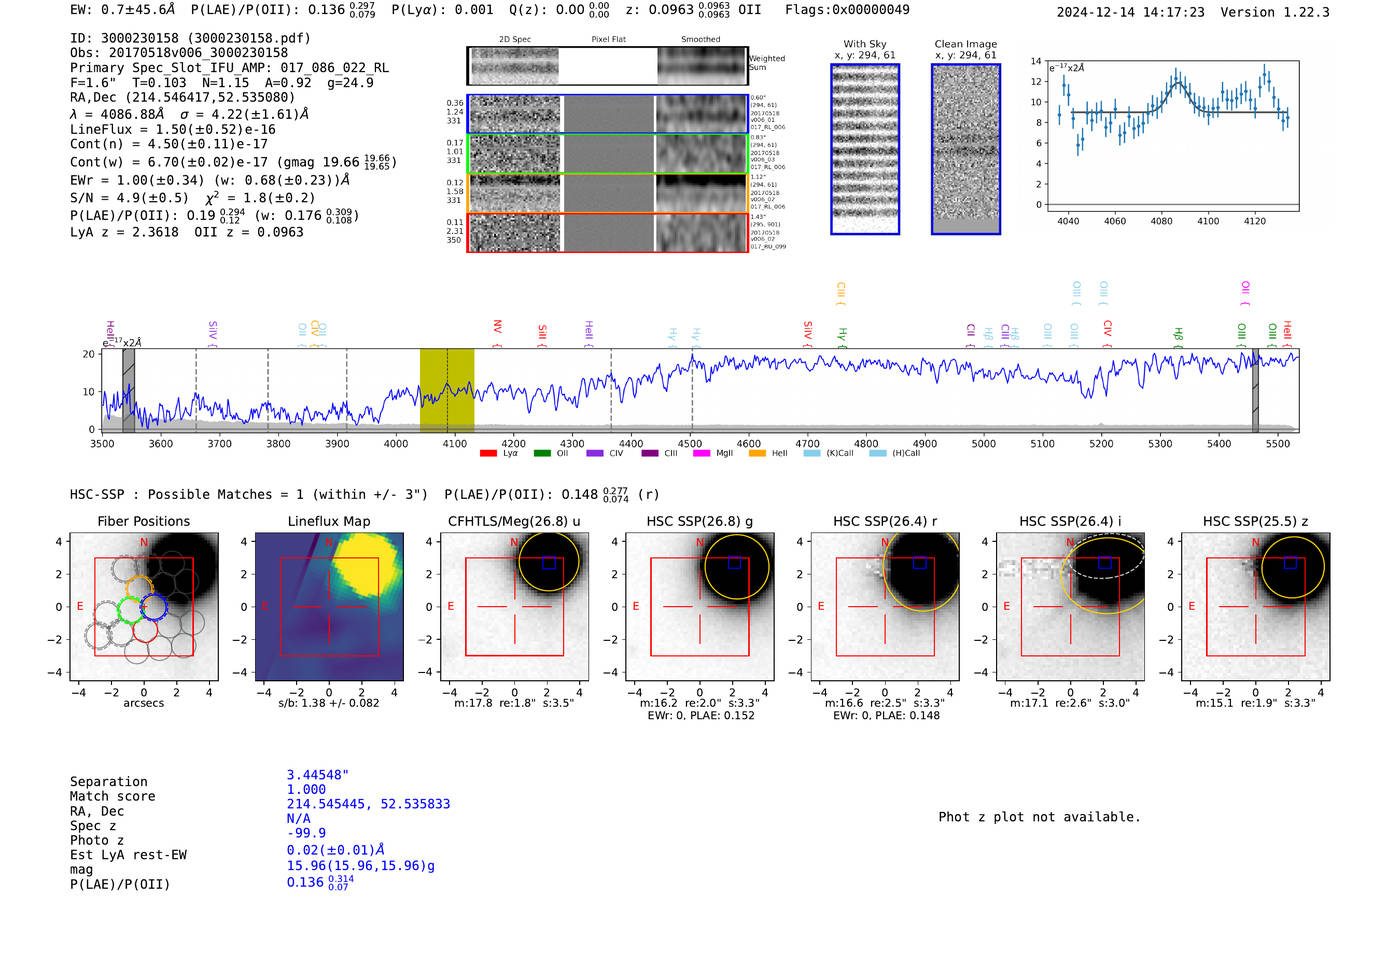
Task: Click the HSC SSP(26.8) g cutout
Action: (699, 606)
